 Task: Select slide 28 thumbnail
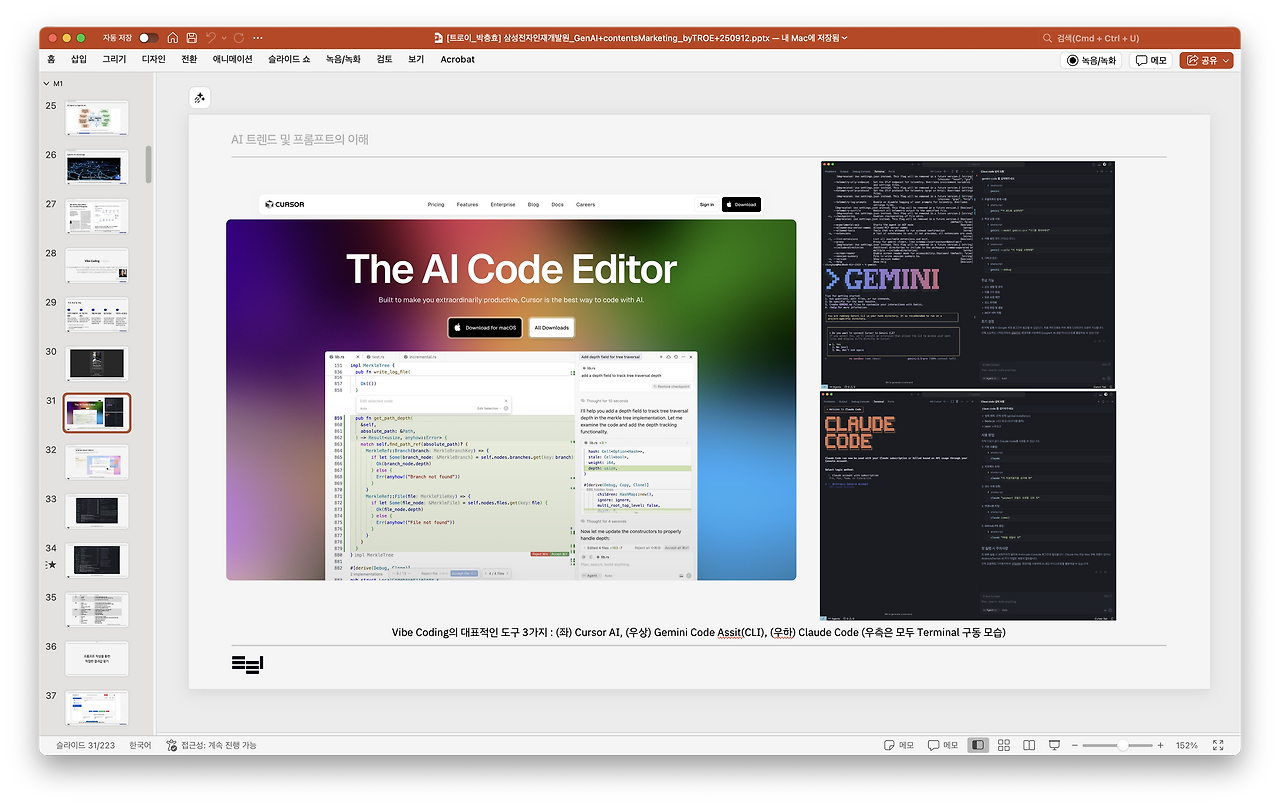pos(97,265)
